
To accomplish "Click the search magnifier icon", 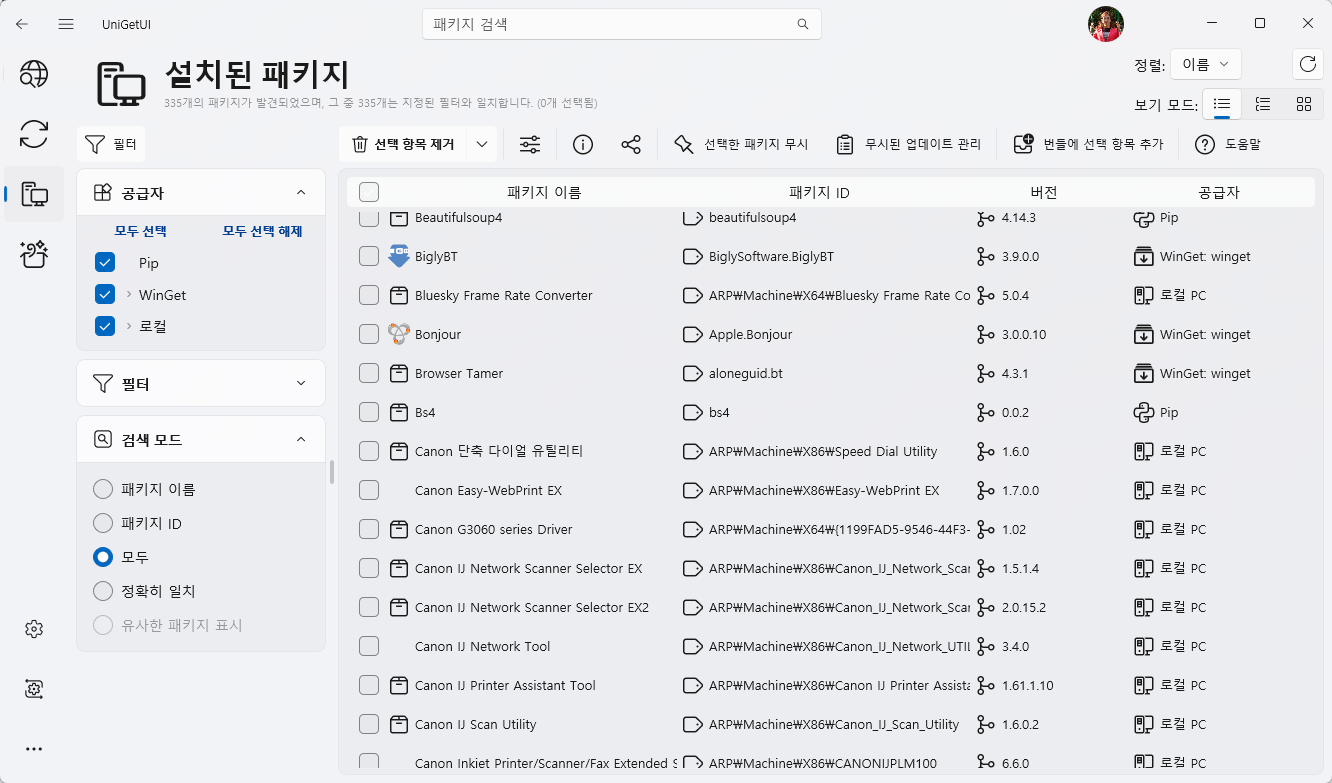I will coord(803,24).
